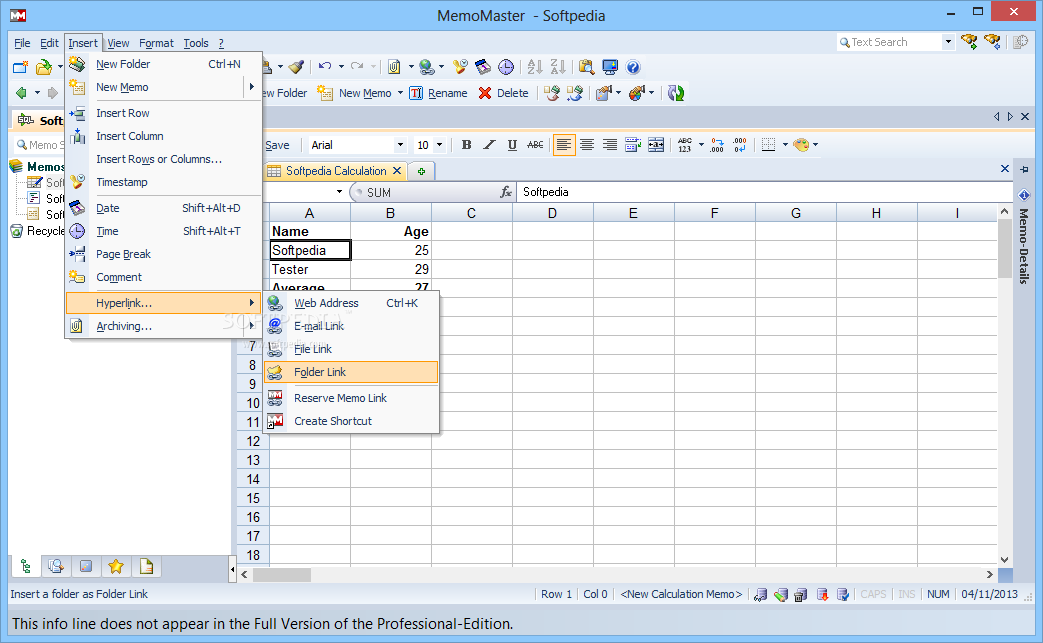Image resolution: width=1043 pixels, height=643 pixels.
Task: Open the cell borders dropdown arrow
Action: (x=785, y=145)
